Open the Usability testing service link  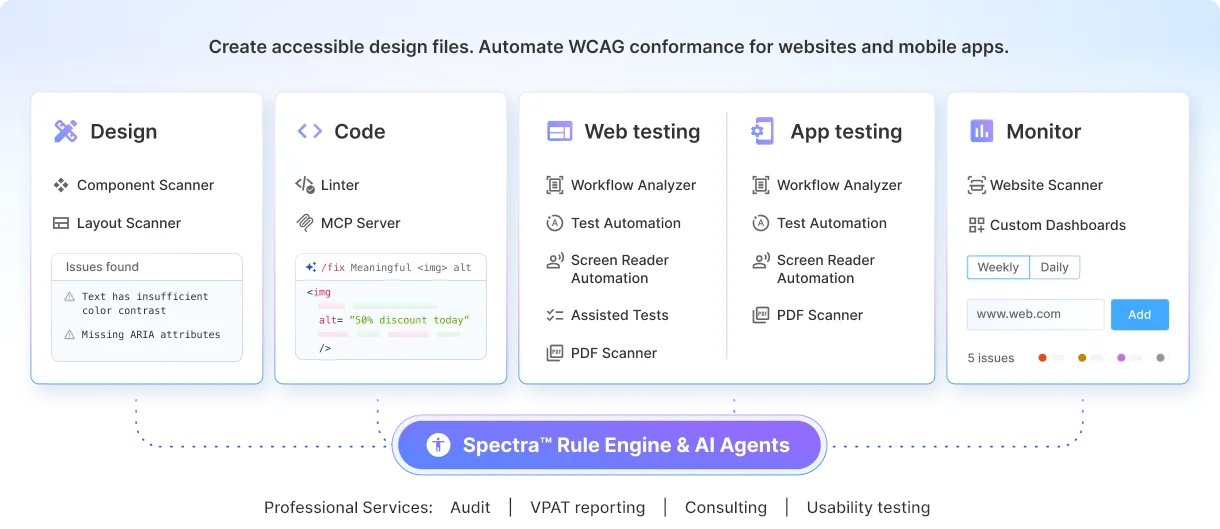tap(868, 508)
